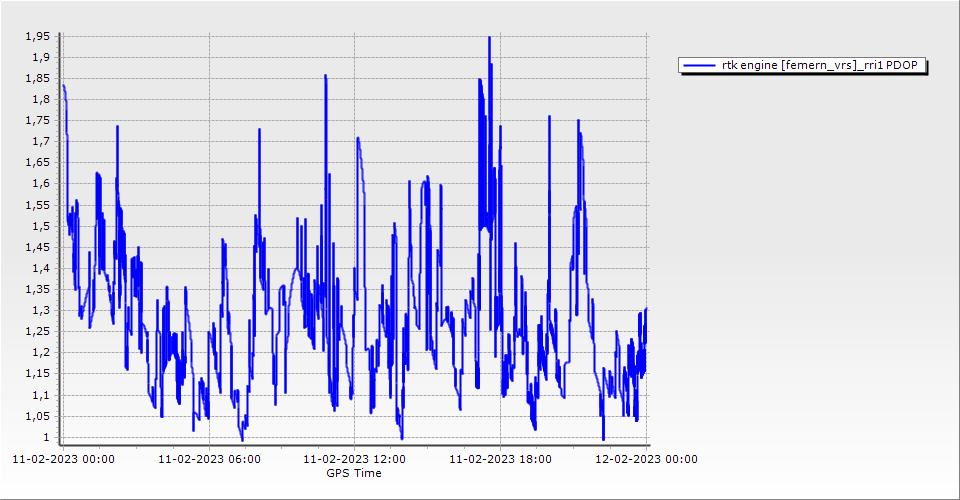Click the 1,75 vertical axis label
Viewport: 960px width, 500px height.
click(39, 120)
